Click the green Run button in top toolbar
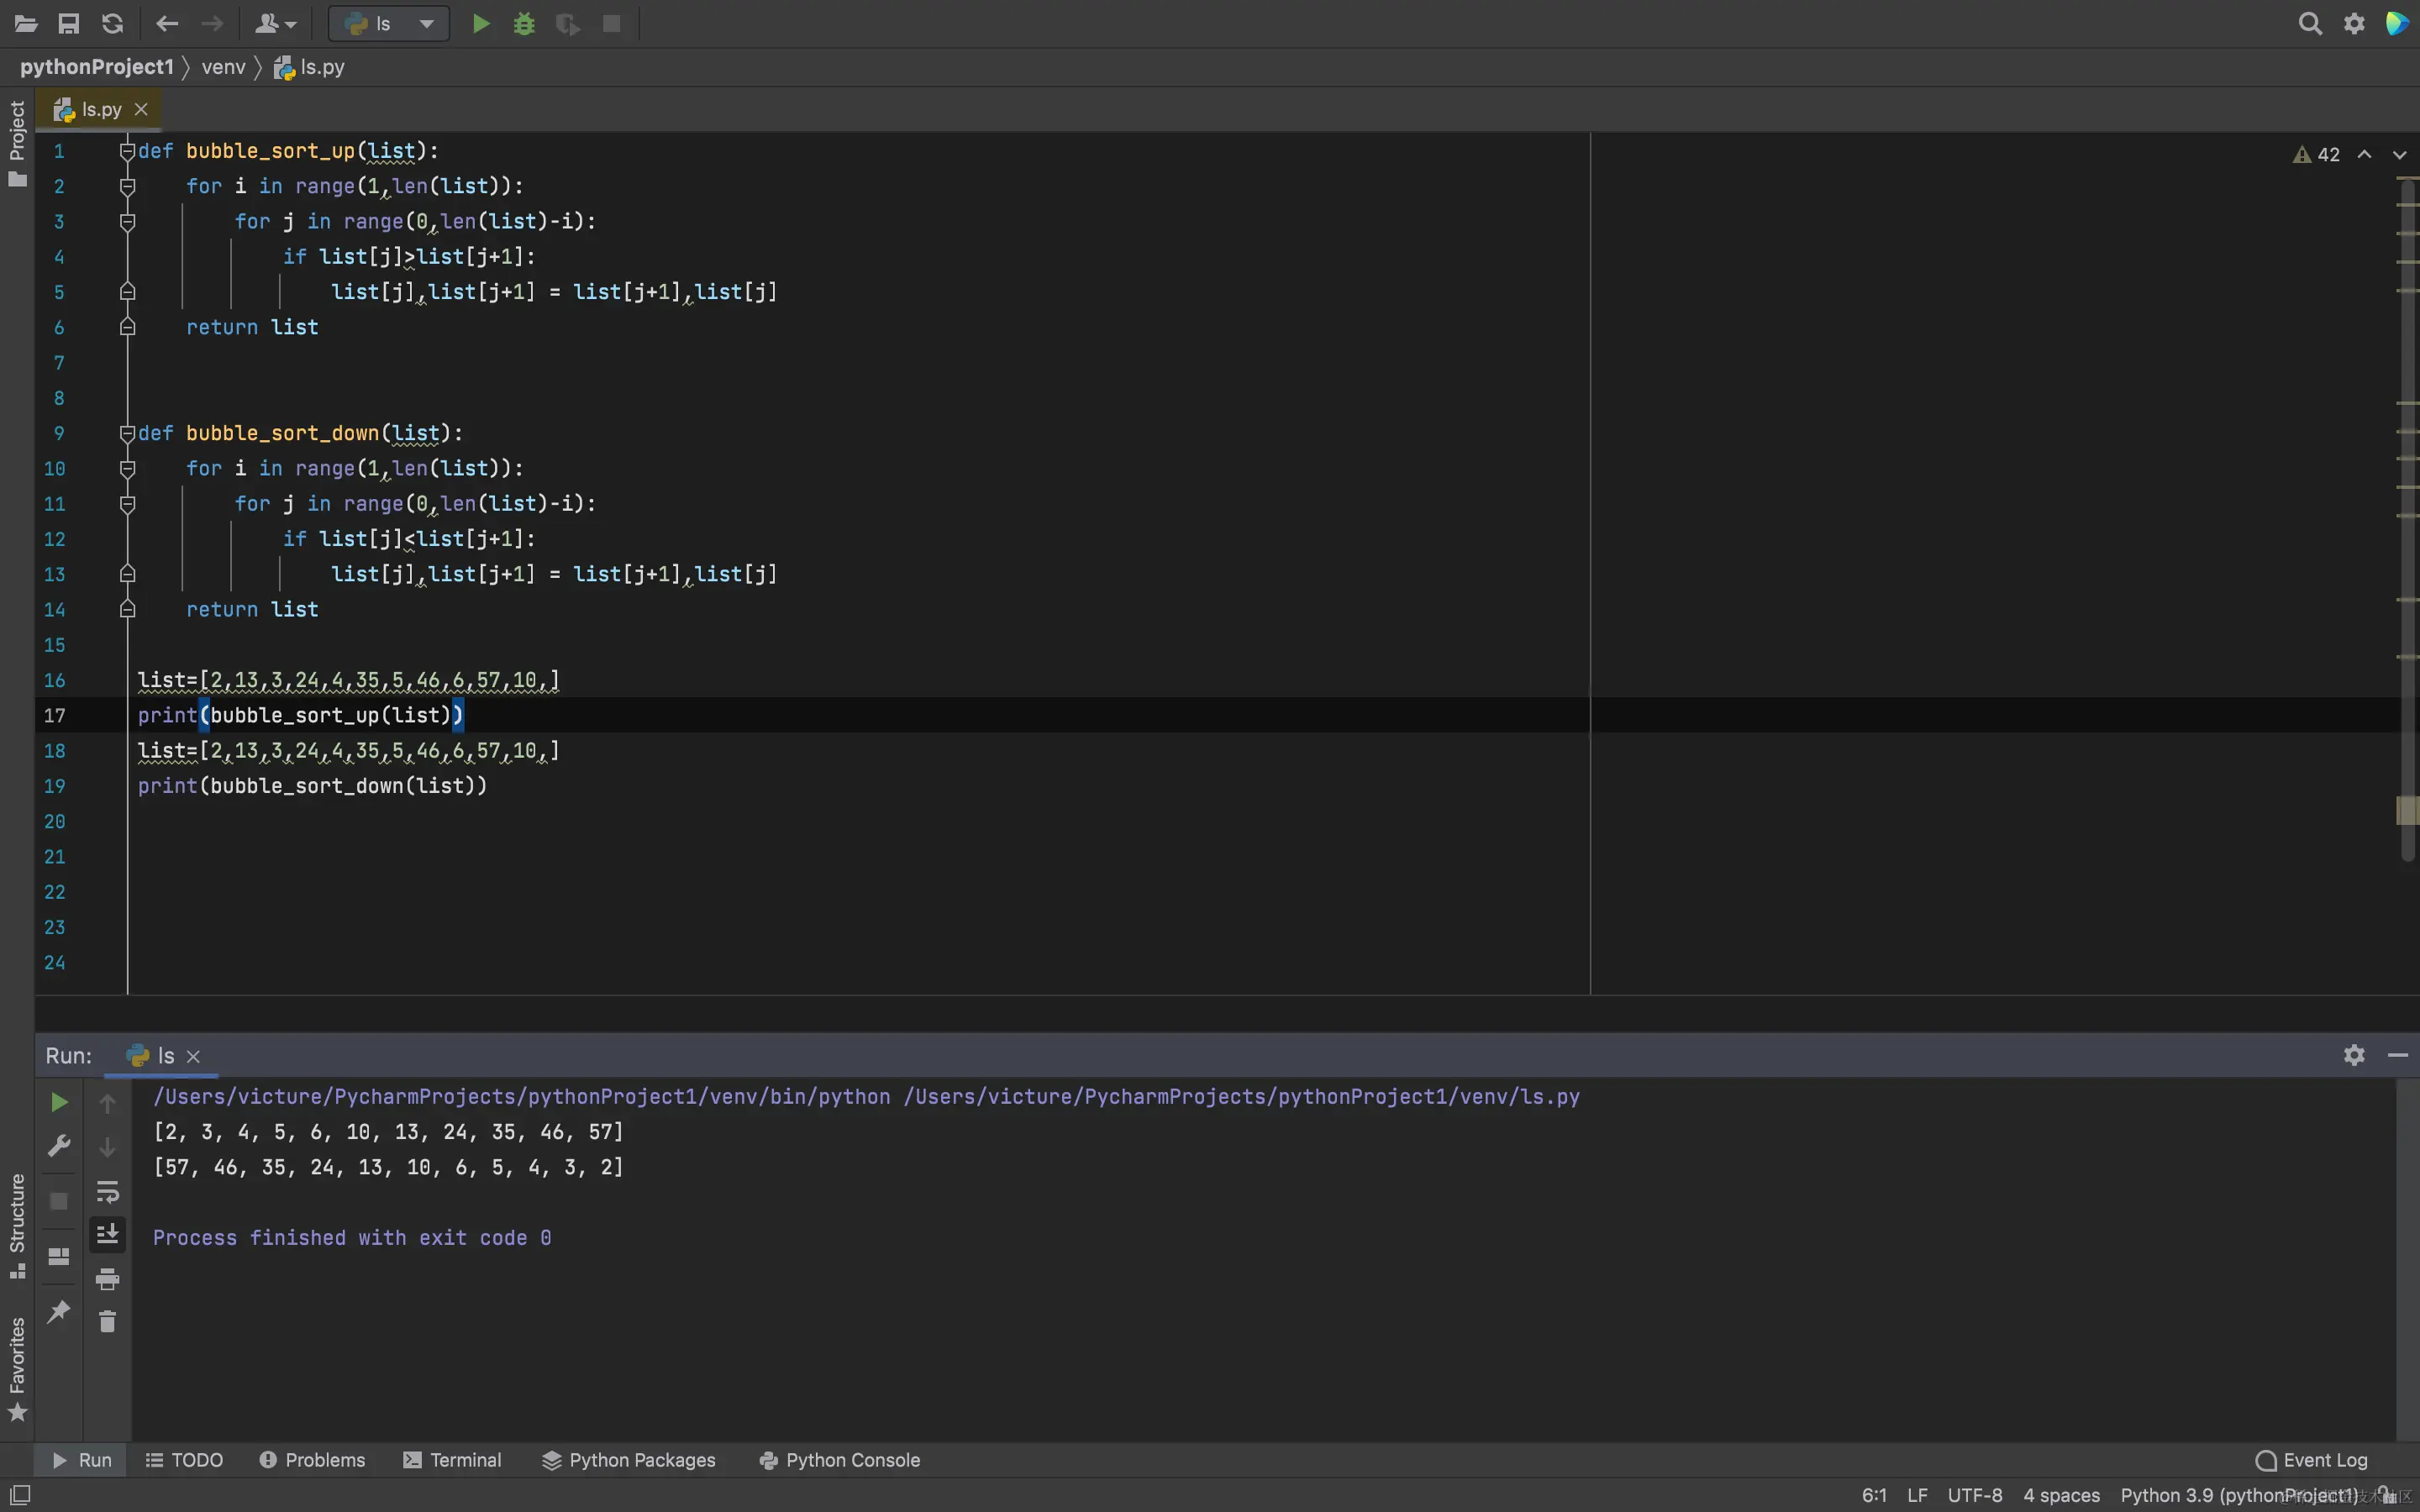 click(x=481, y=24)
